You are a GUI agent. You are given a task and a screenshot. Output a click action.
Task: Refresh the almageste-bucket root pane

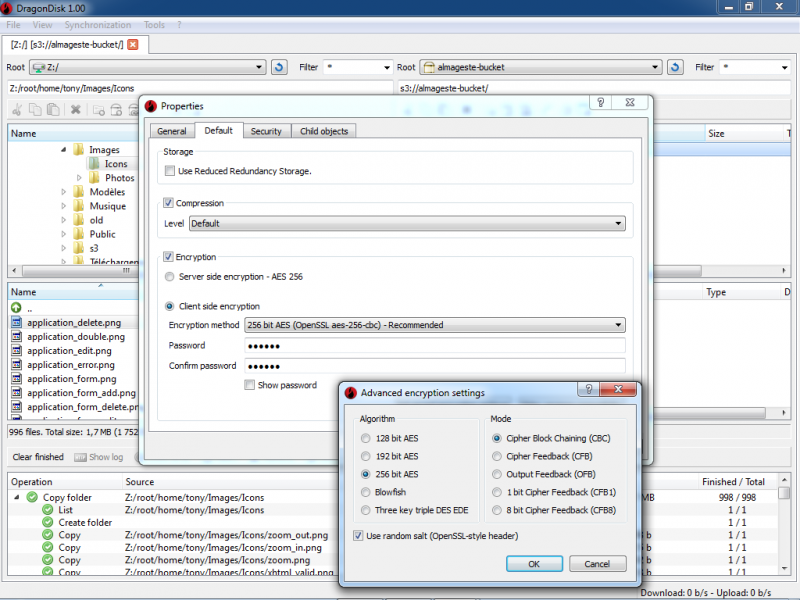click(x=674, y=67)
